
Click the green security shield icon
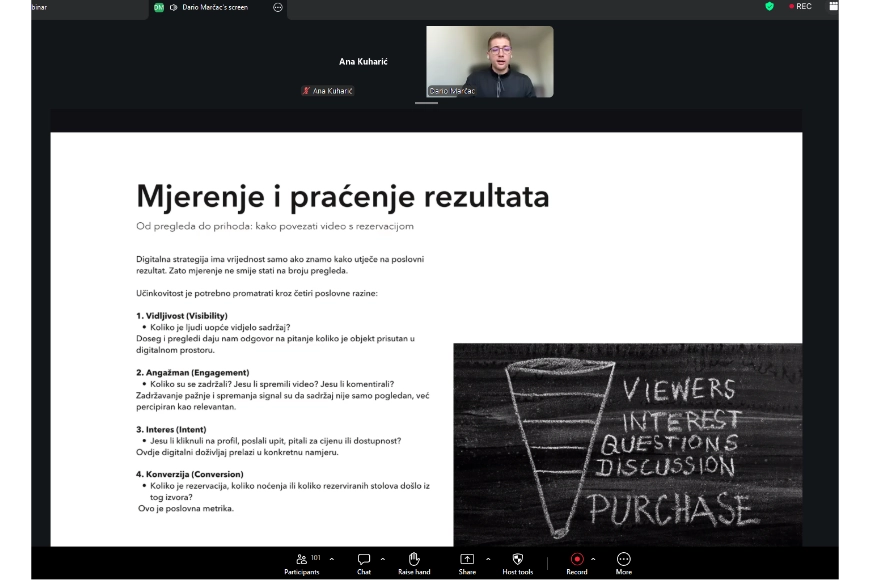click(769, 7)
